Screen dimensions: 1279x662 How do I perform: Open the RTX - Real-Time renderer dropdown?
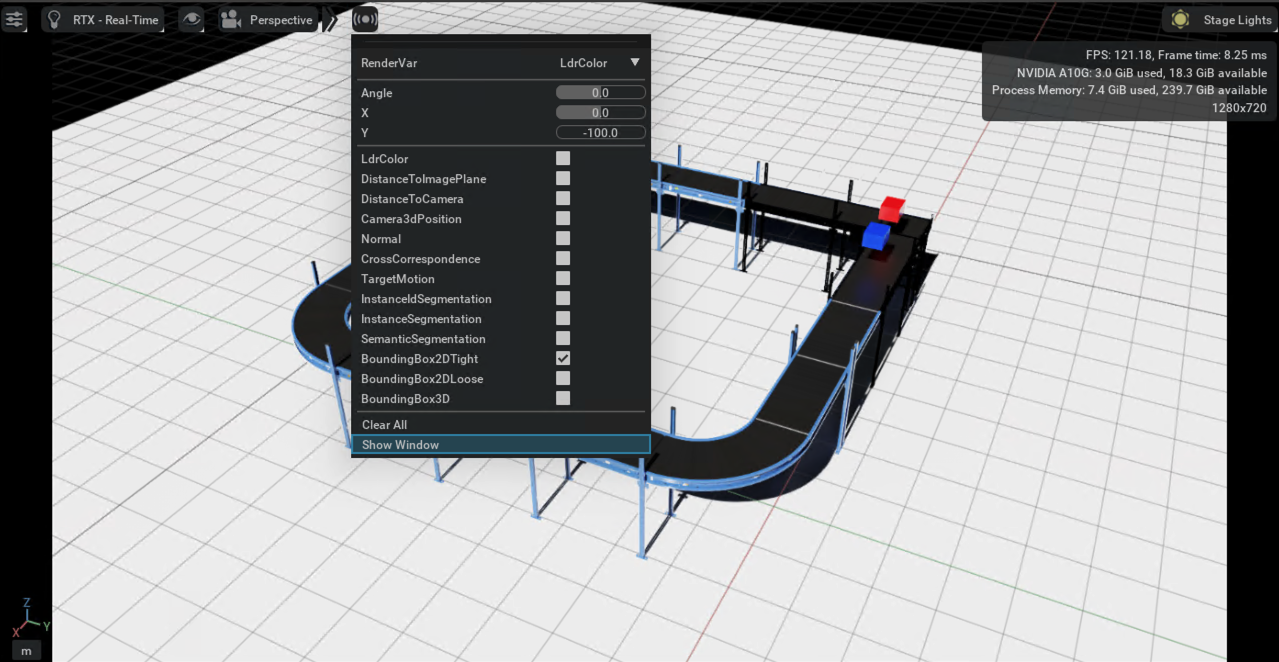click(115, 20)
